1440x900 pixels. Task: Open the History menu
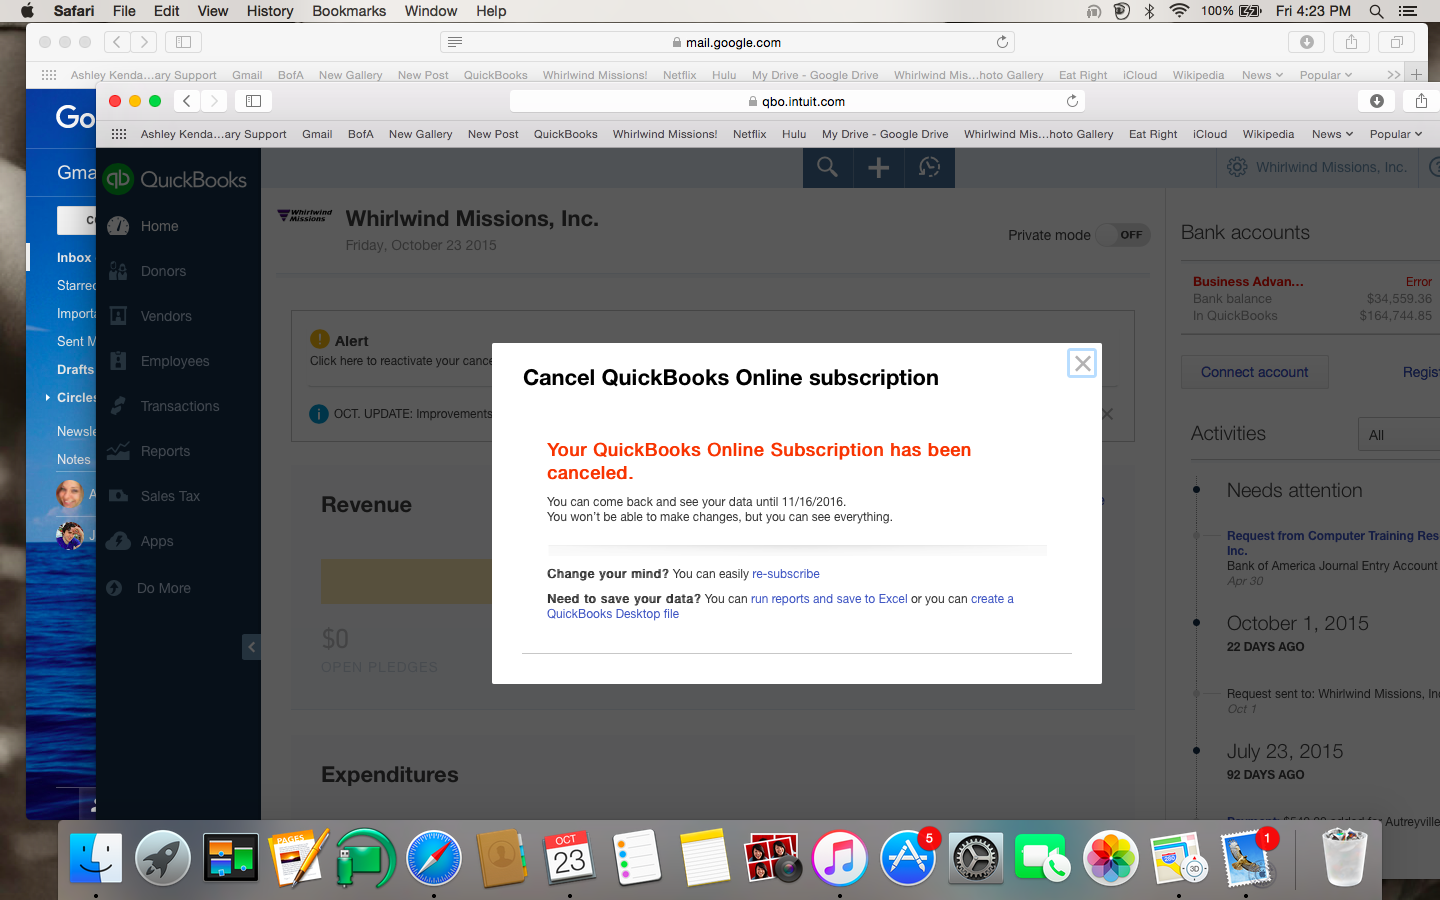(x=270, y=11)
